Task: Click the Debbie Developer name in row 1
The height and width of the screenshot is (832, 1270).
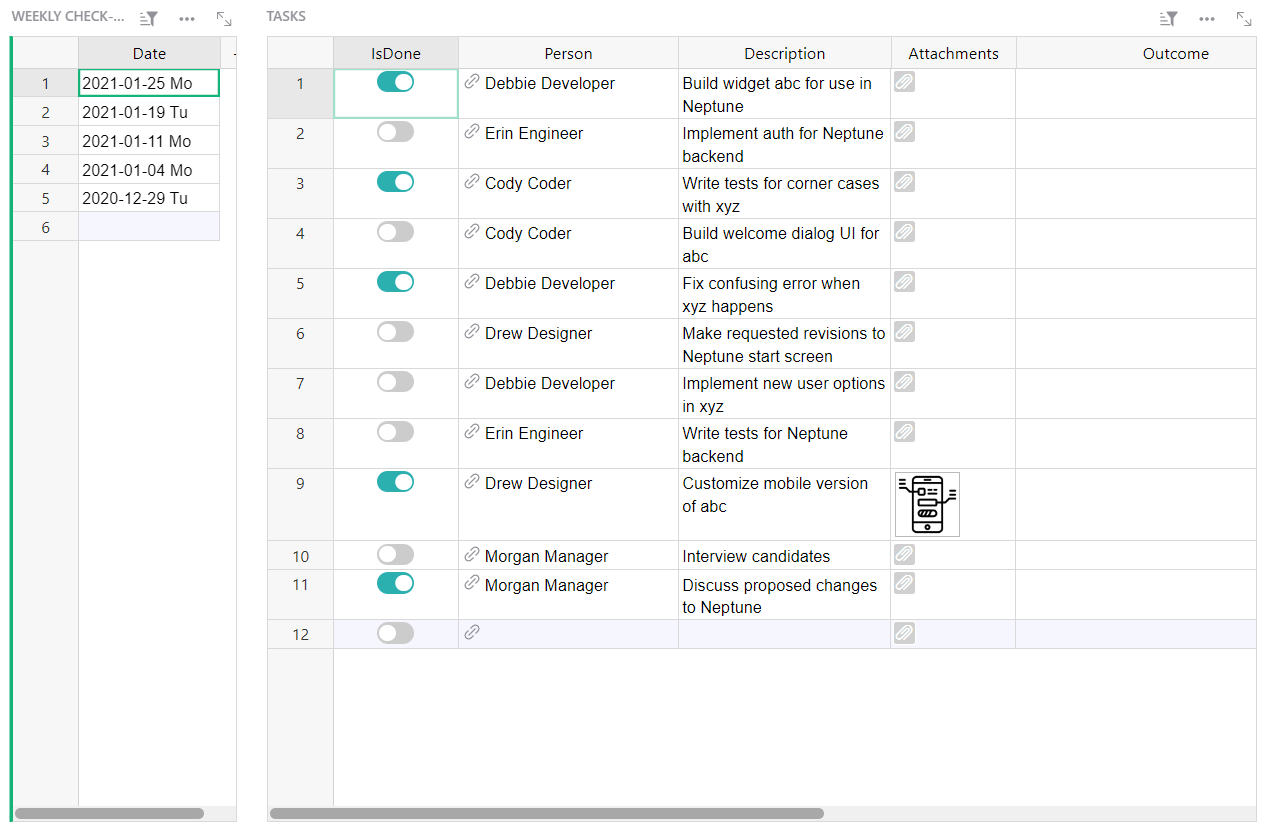Action: tap(548, 83)
